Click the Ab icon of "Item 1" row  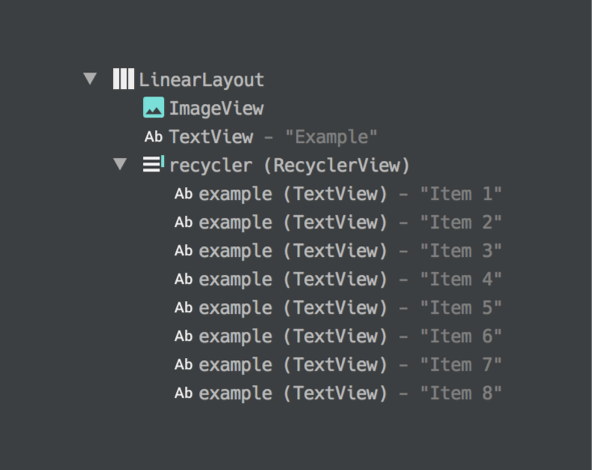coord(183,194)
